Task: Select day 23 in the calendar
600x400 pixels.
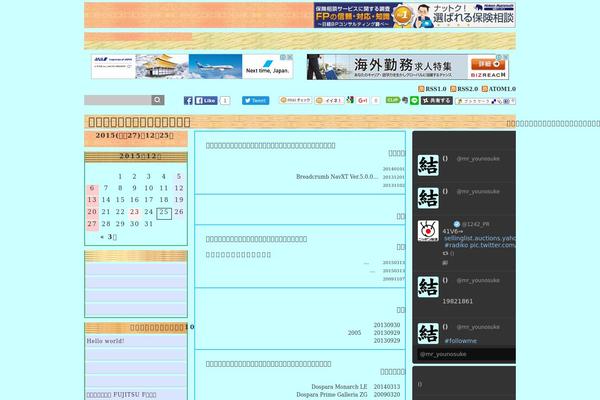Action: click(134, 212)
